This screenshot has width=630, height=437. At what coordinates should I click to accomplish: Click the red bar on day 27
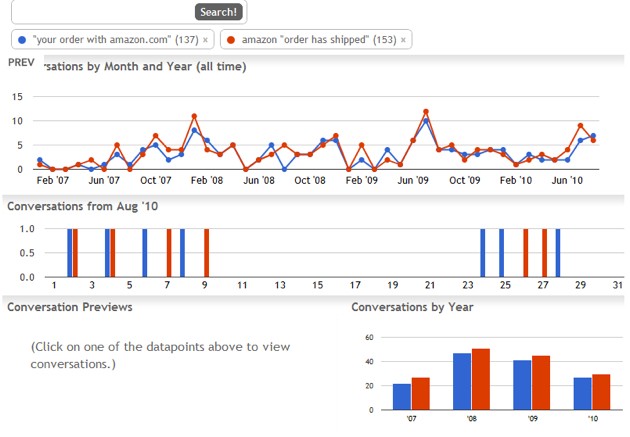coord(544,253)
